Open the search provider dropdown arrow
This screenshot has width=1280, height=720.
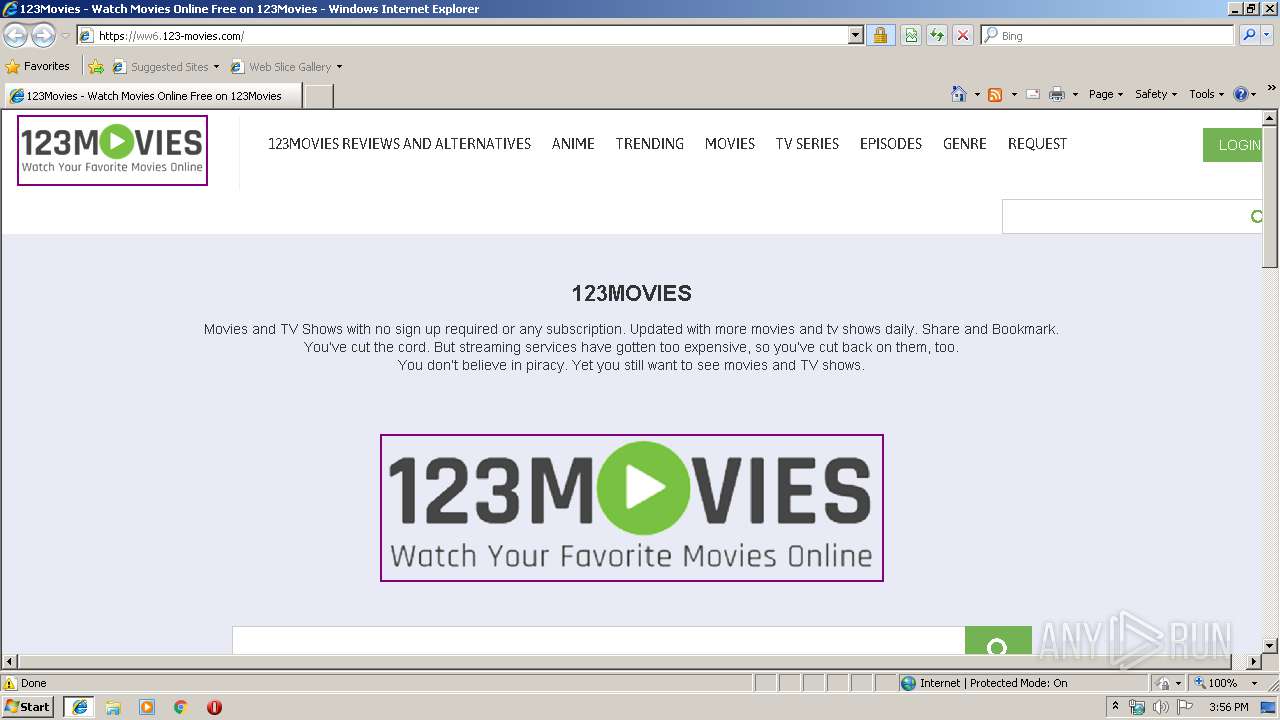point(1266,35)
